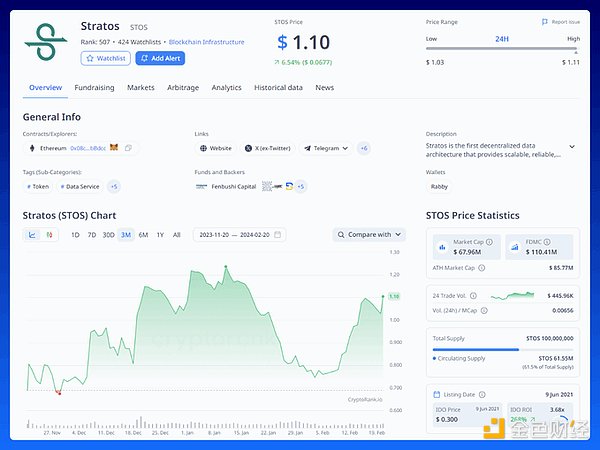The height and width of the screenshot is (450, 600).
Task: Click the Website globe link
Action: pos(215,148)
